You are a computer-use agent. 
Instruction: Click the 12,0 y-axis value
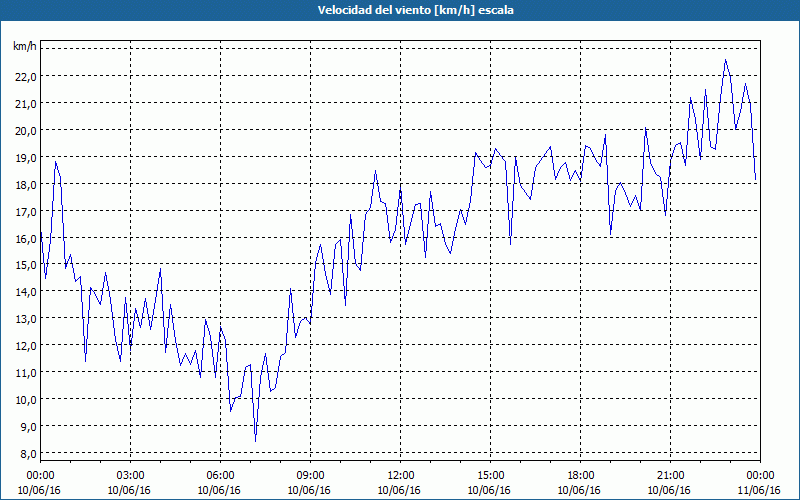26,346
